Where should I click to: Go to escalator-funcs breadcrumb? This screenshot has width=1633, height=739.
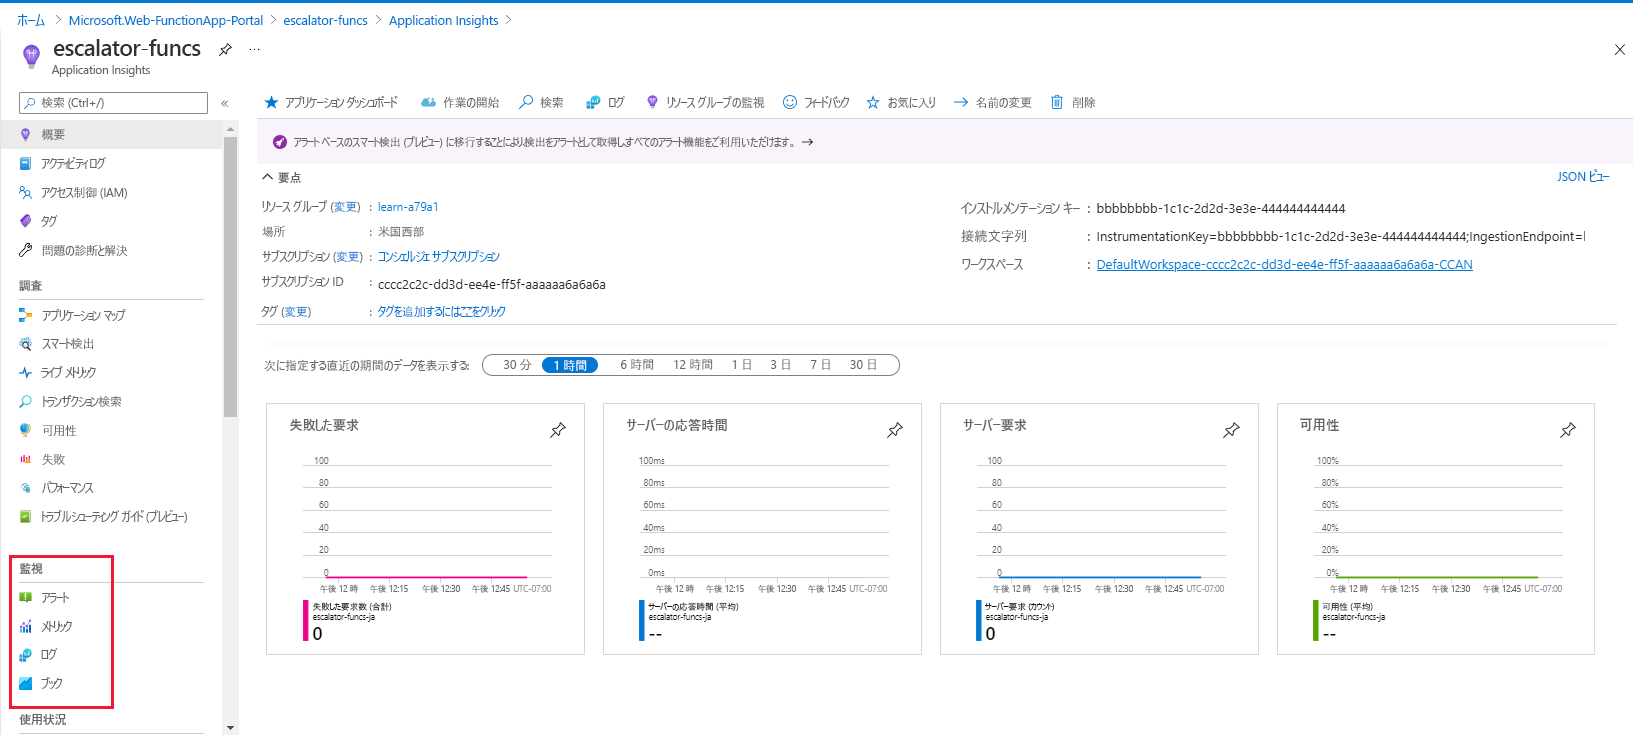pos(325,20)
